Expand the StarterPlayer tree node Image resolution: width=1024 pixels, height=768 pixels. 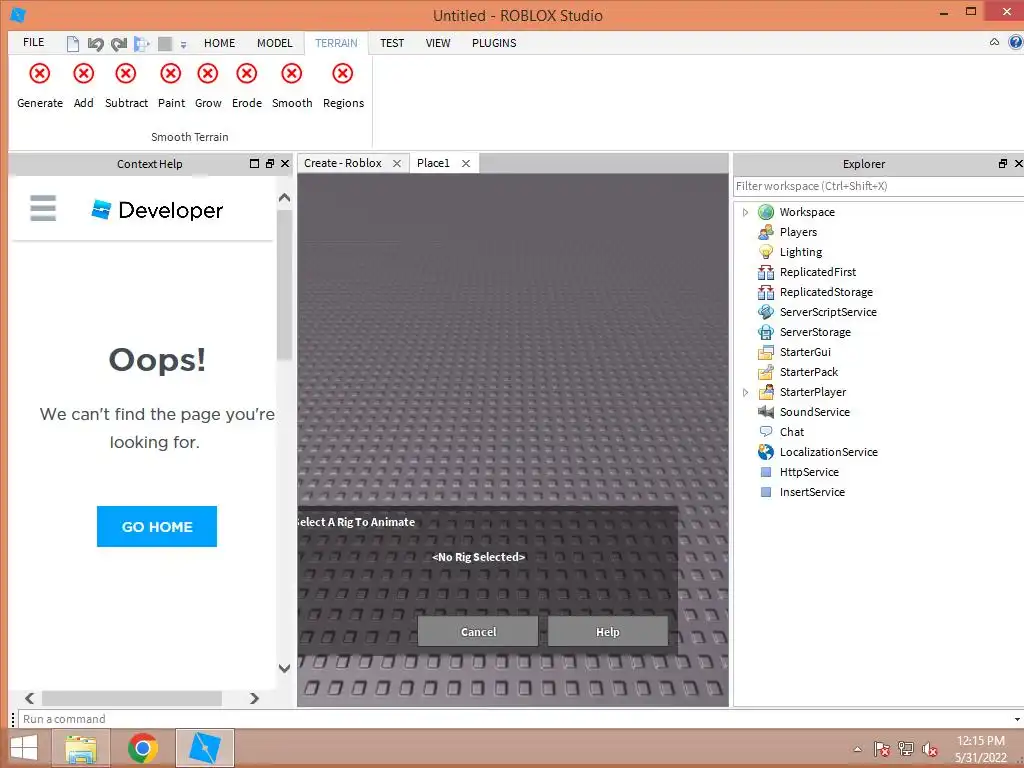745,392
